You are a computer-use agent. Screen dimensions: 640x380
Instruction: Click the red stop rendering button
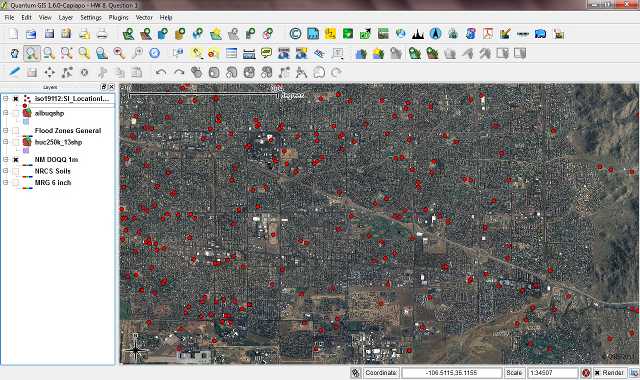point(586,373)
